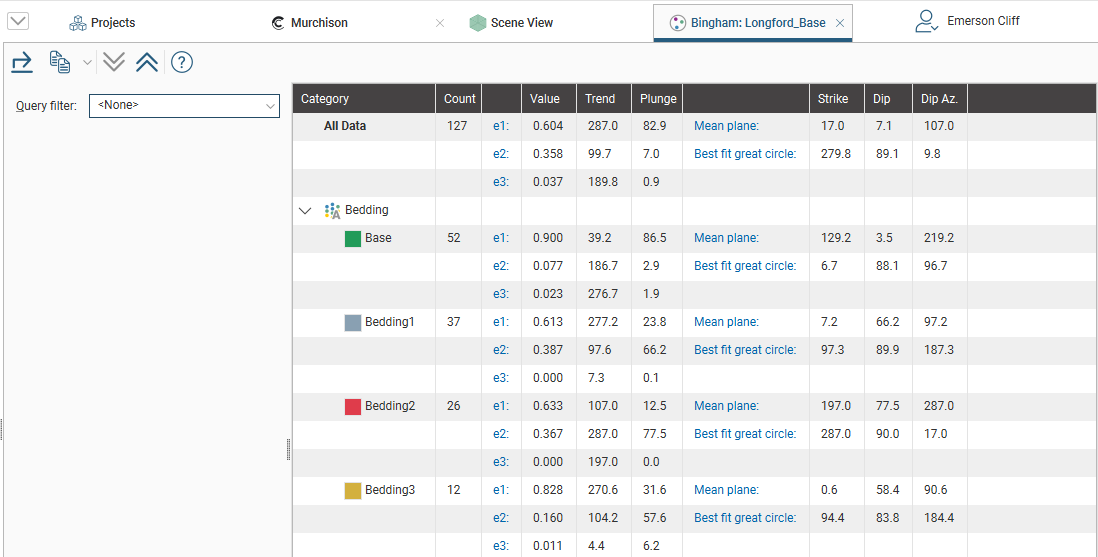The image size is (1098, 557).
Task: Open the Query filter dropdown
Action: 184,106
